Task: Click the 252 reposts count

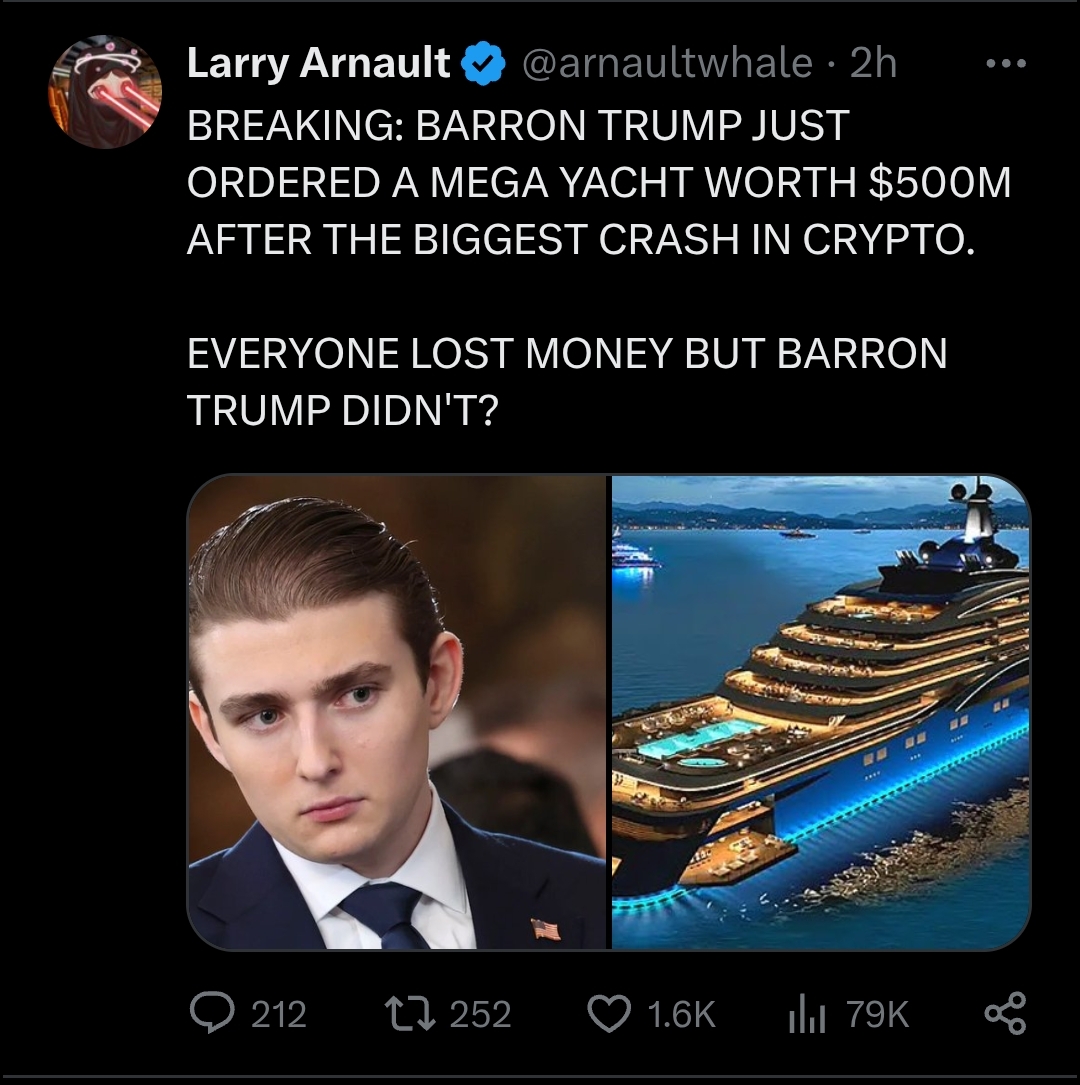Action: click(480, 1014)
